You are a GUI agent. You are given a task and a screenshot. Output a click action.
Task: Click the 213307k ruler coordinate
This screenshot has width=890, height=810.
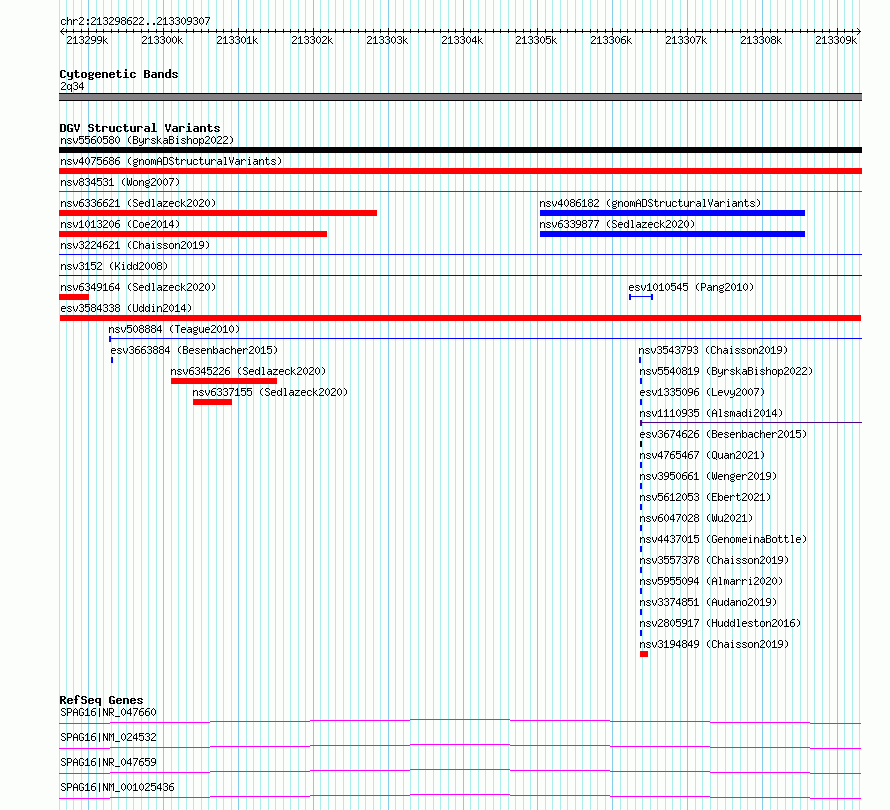click(686, 40)
